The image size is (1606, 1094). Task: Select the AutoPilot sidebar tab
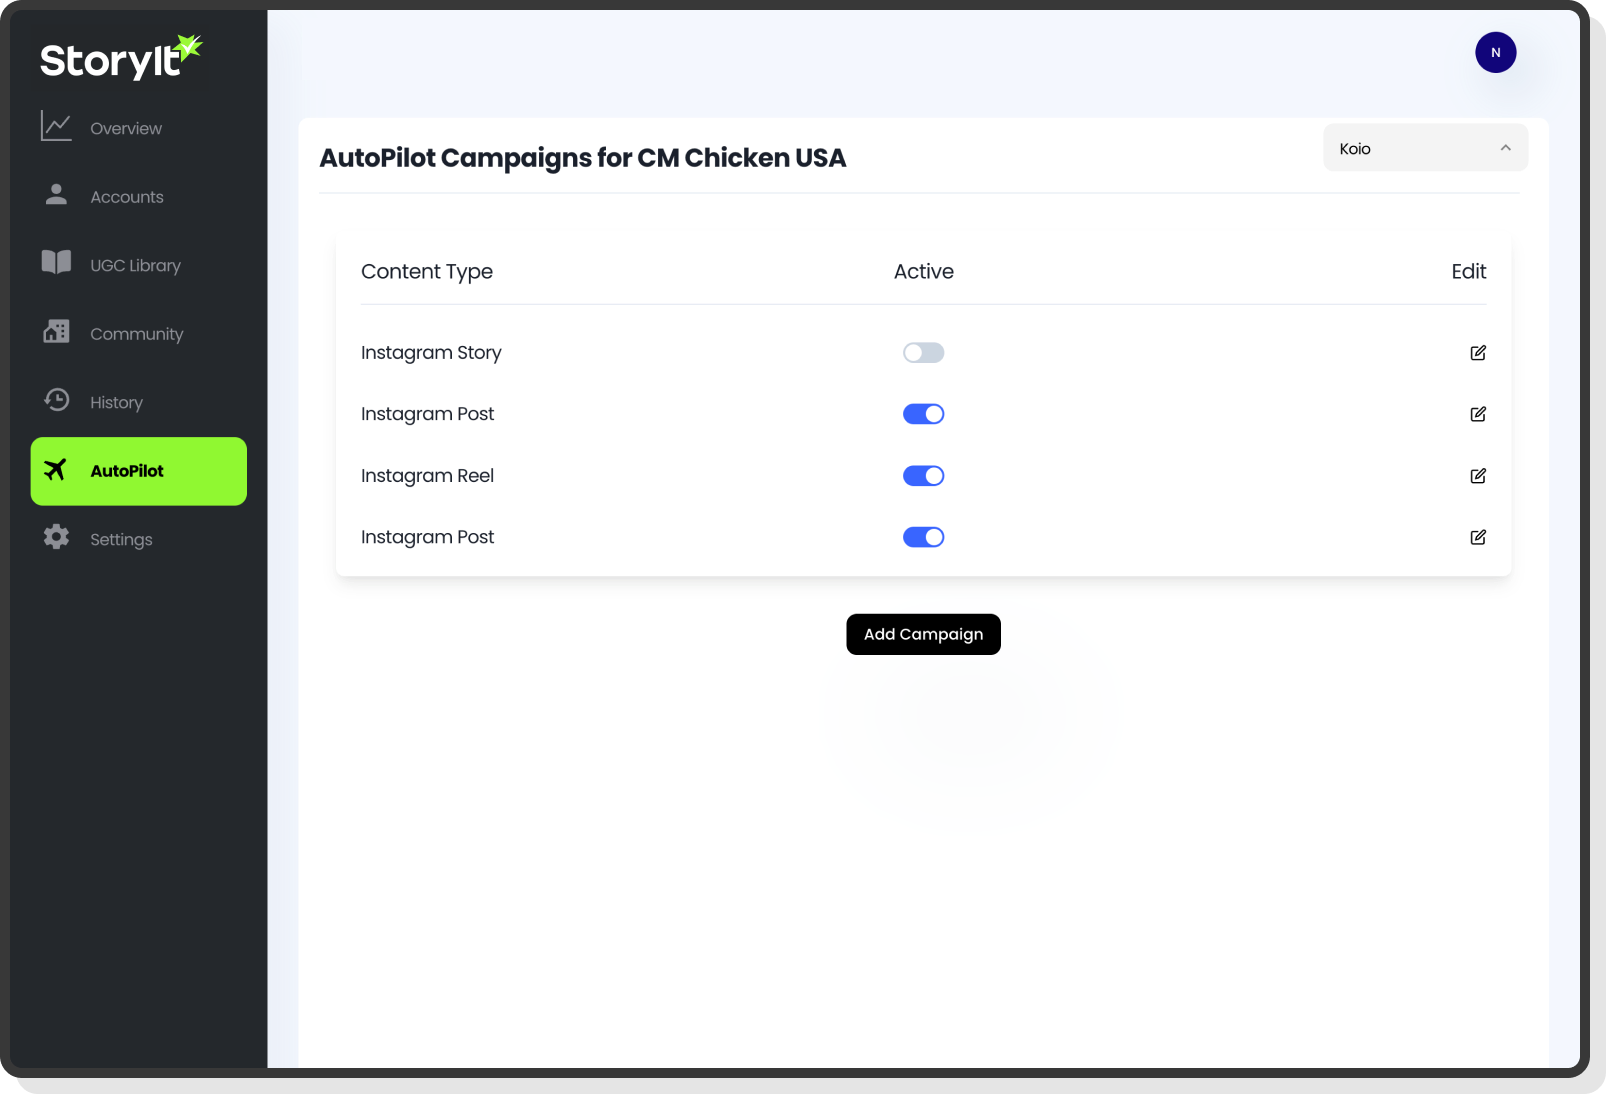[138, 471]
